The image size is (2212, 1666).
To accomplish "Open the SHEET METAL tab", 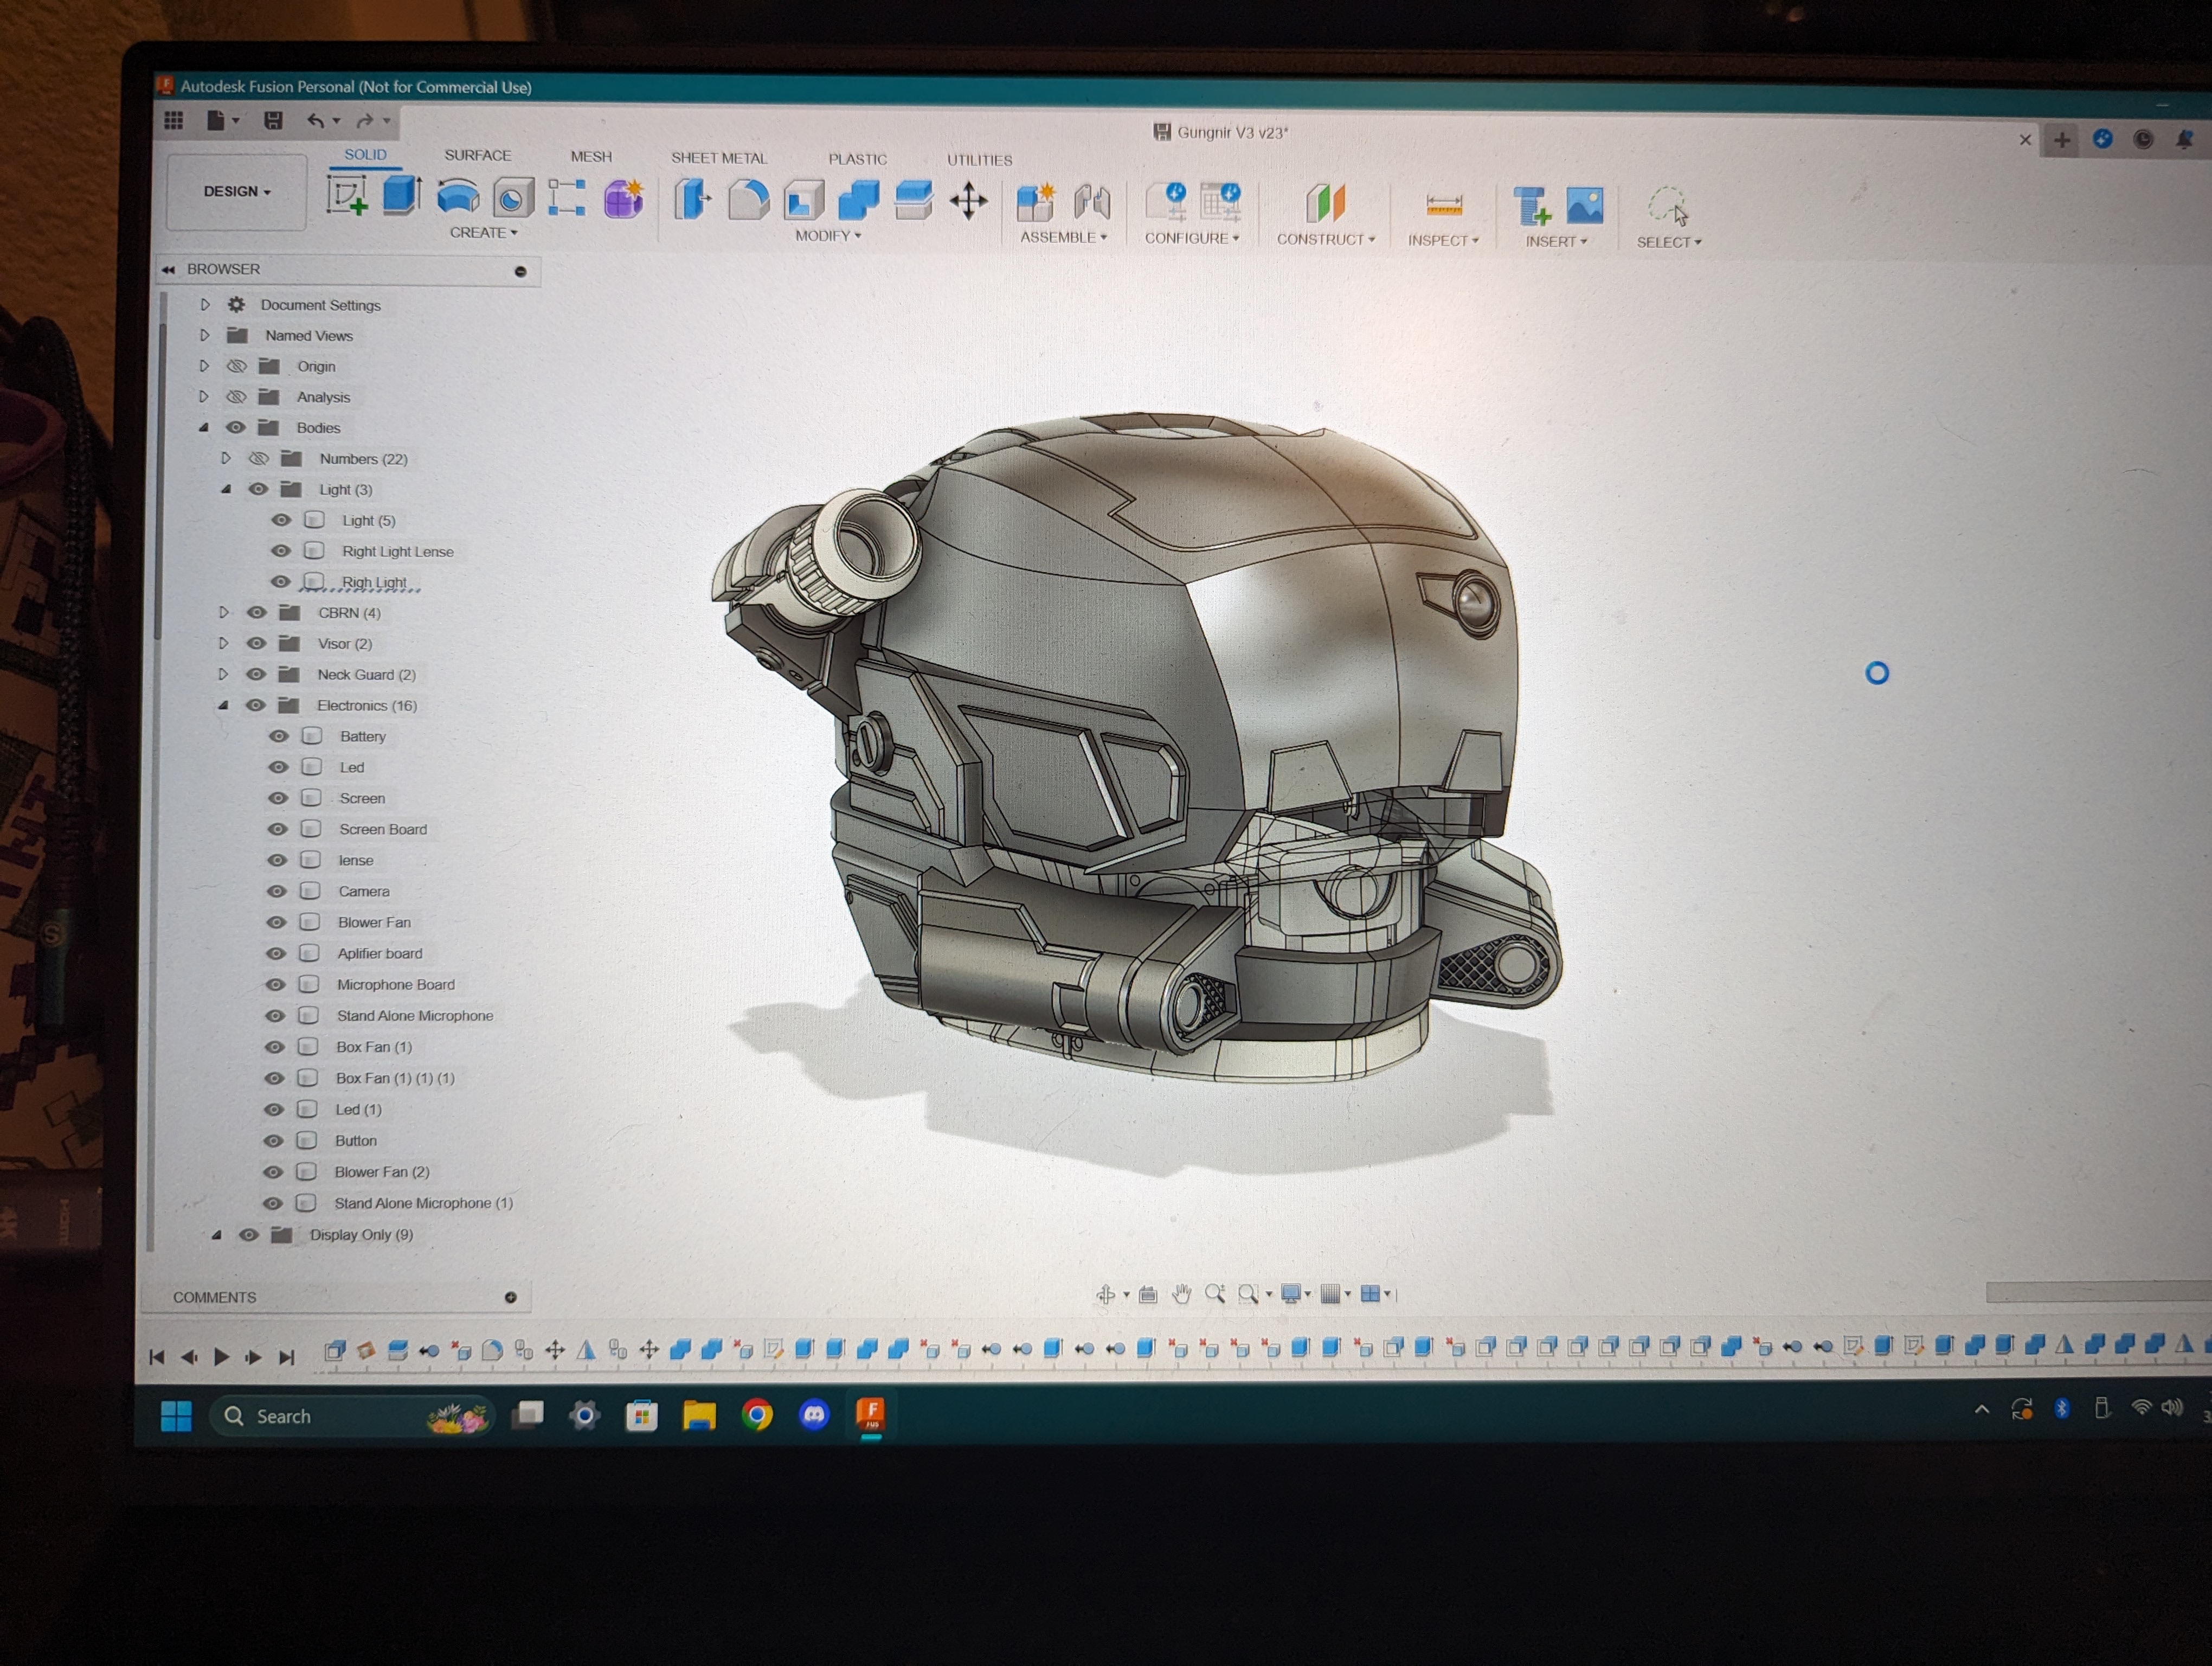I will [718, 158].
